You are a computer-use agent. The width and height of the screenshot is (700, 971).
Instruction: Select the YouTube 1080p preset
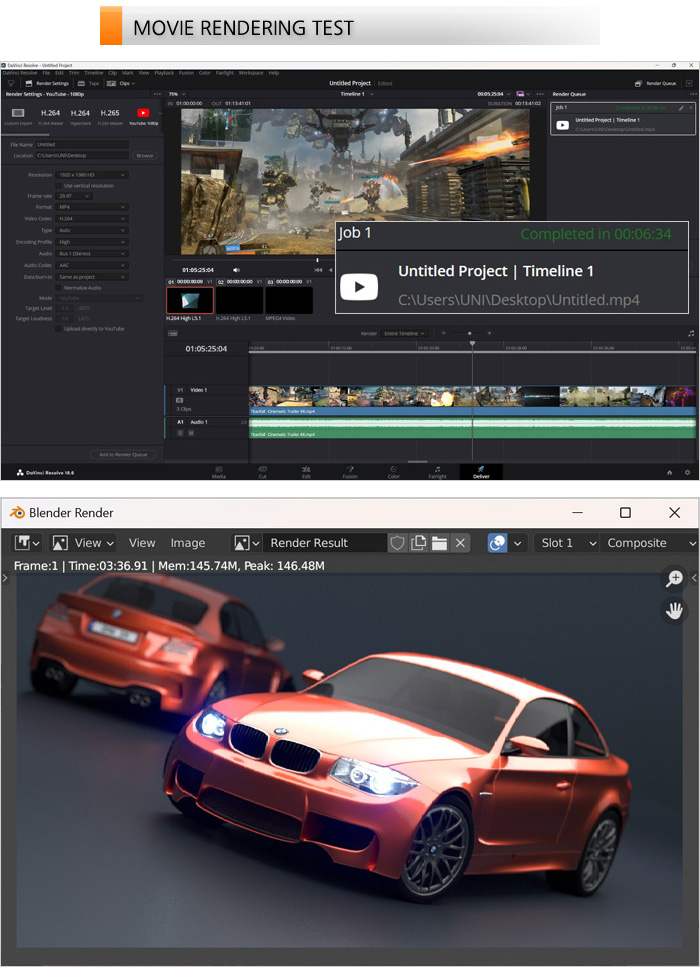143,116
